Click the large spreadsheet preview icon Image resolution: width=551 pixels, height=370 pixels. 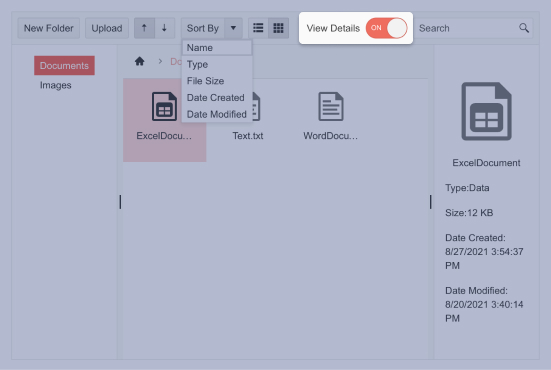pos(486,111)
